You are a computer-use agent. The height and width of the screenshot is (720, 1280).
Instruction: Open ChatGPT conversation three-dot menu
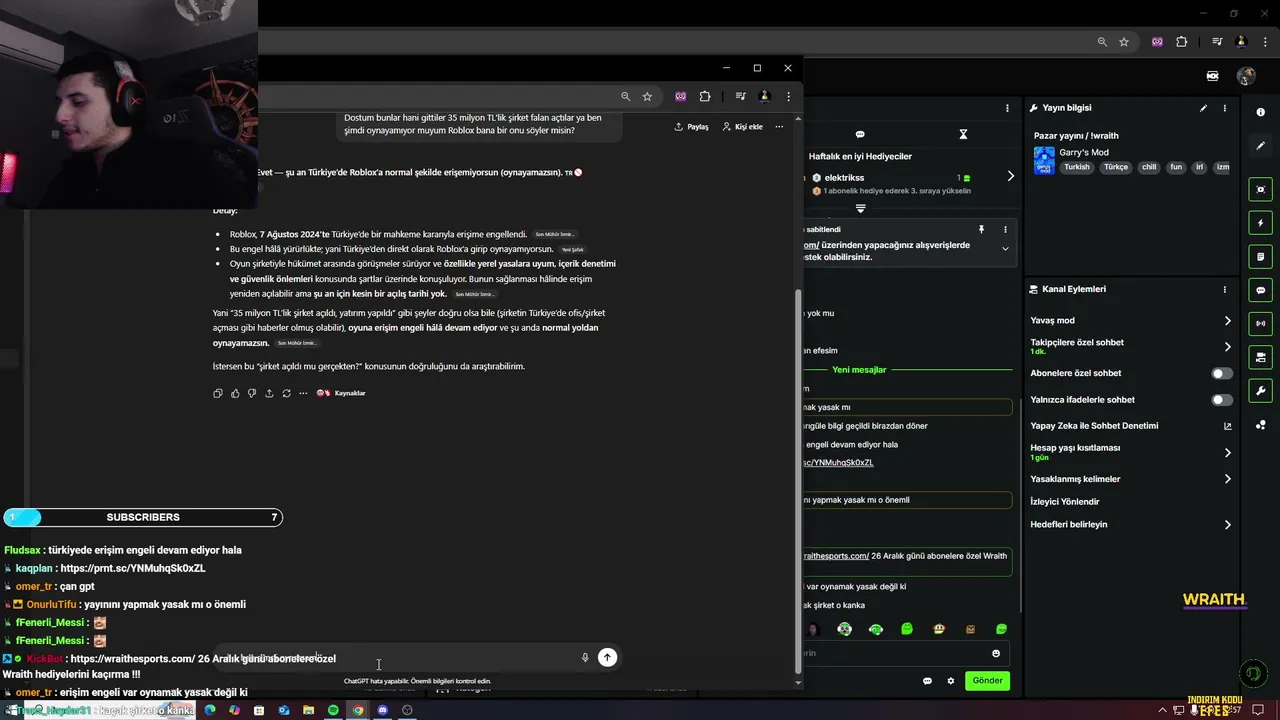(779, 127)
